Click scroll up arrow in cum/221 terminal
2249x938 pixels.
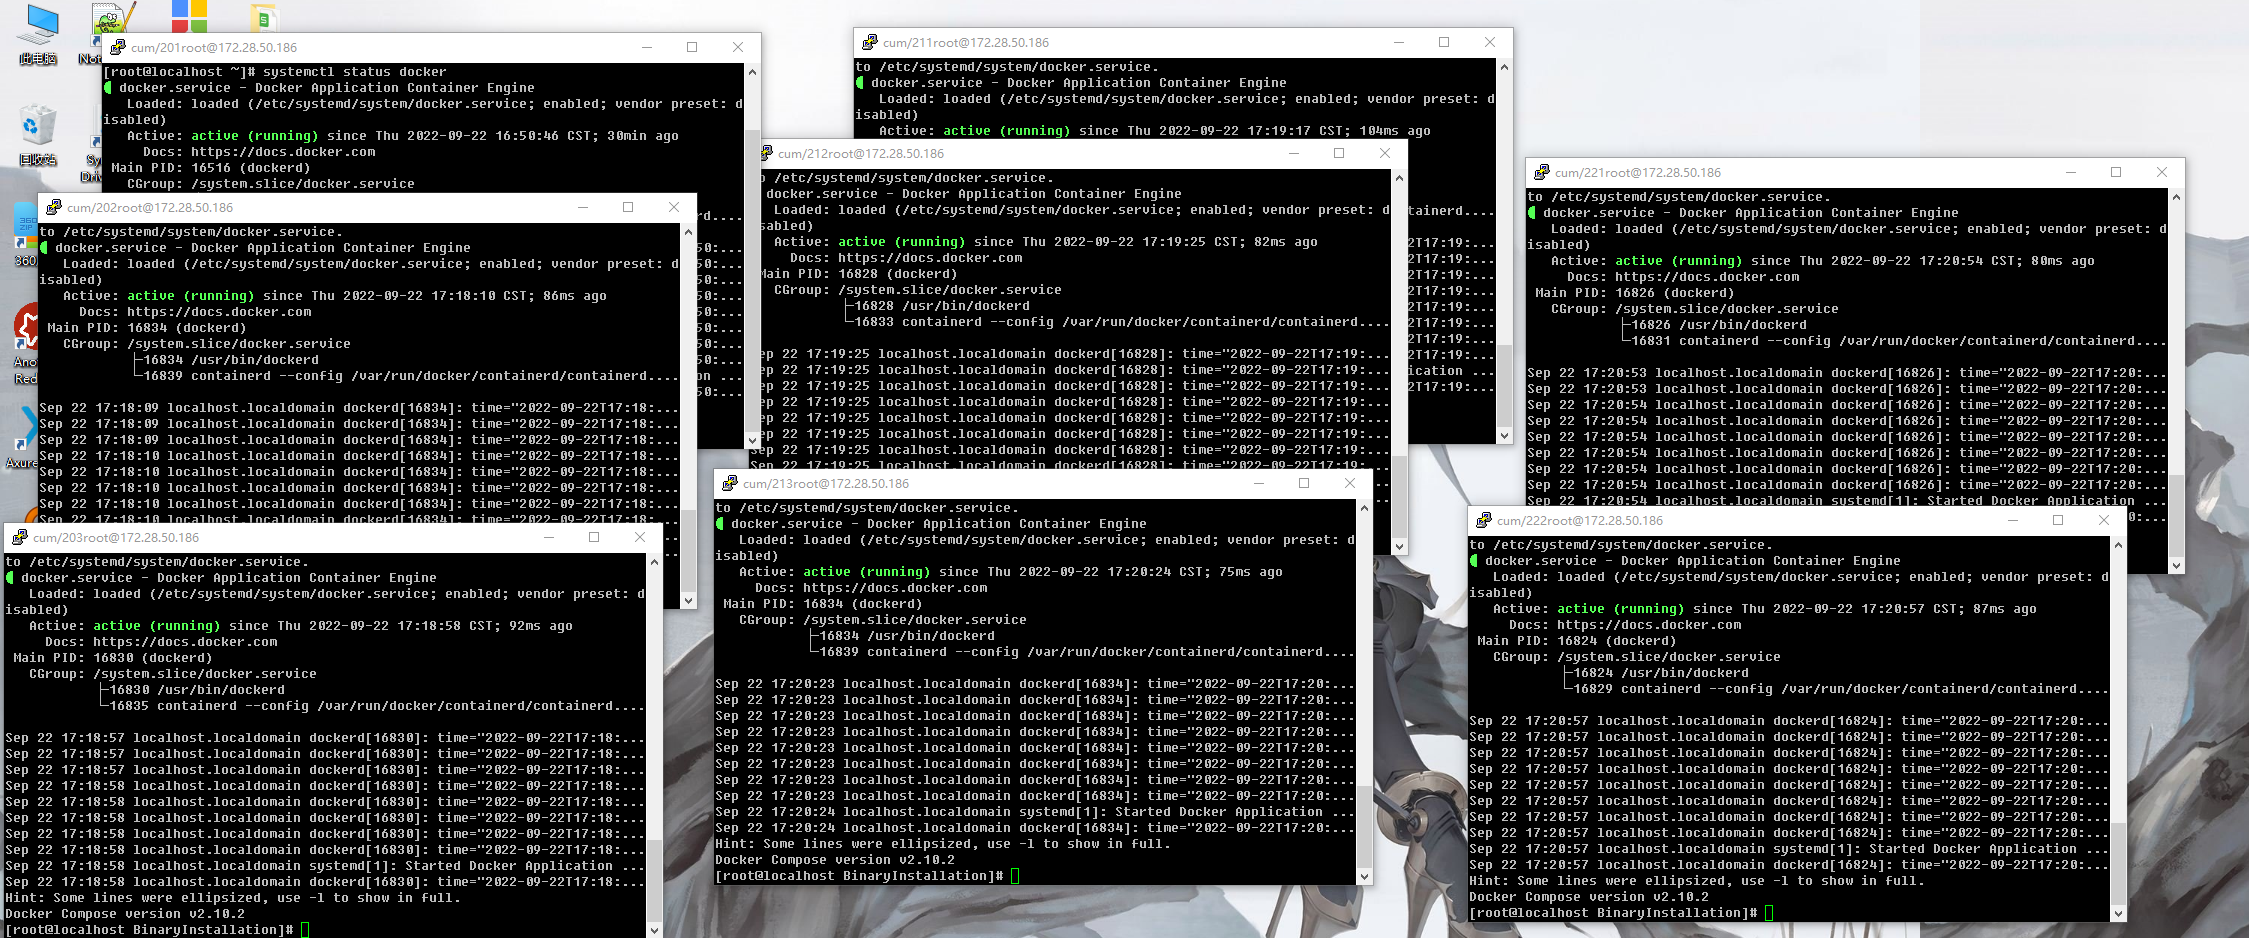point(2176,198)
